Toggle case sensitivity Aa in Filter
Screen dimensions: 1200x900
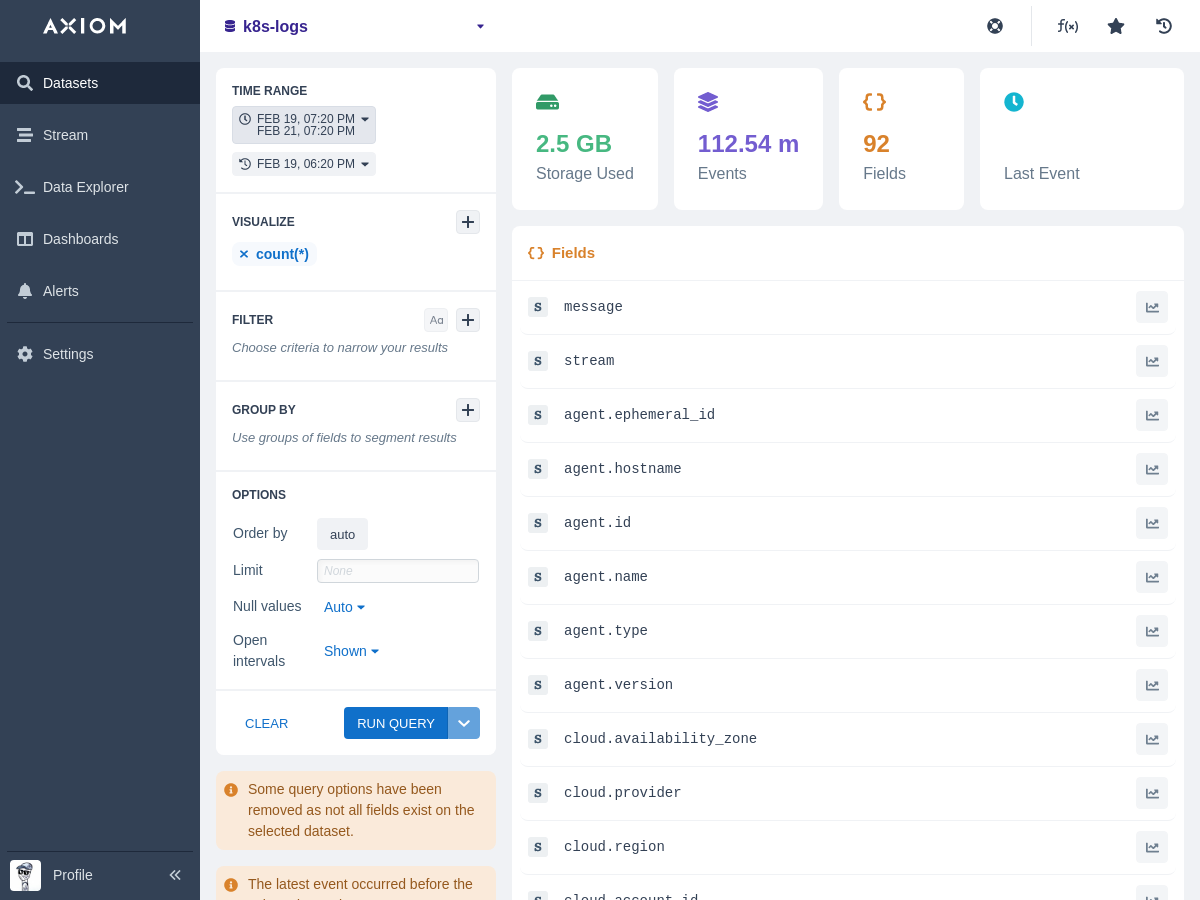click(436, 320)
